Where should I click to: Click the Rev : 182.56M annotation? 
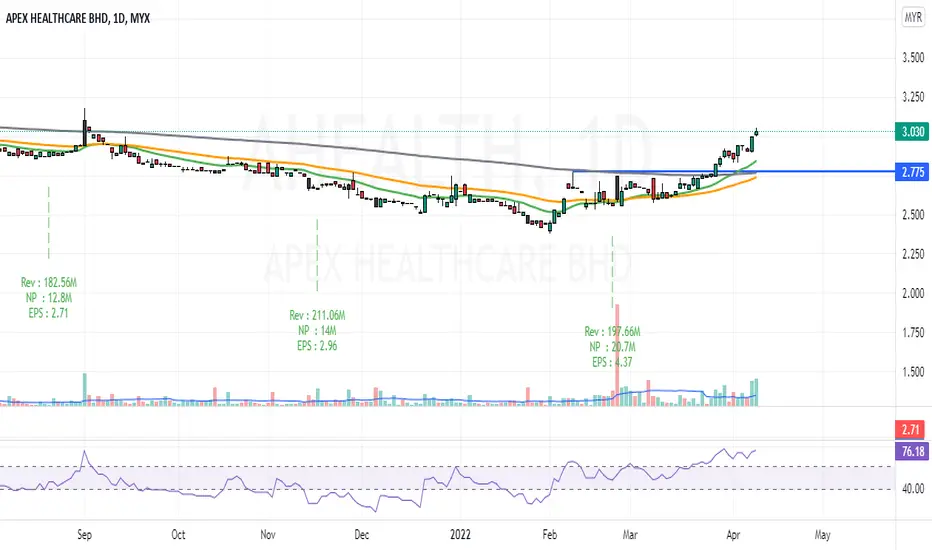coord(49,282)
